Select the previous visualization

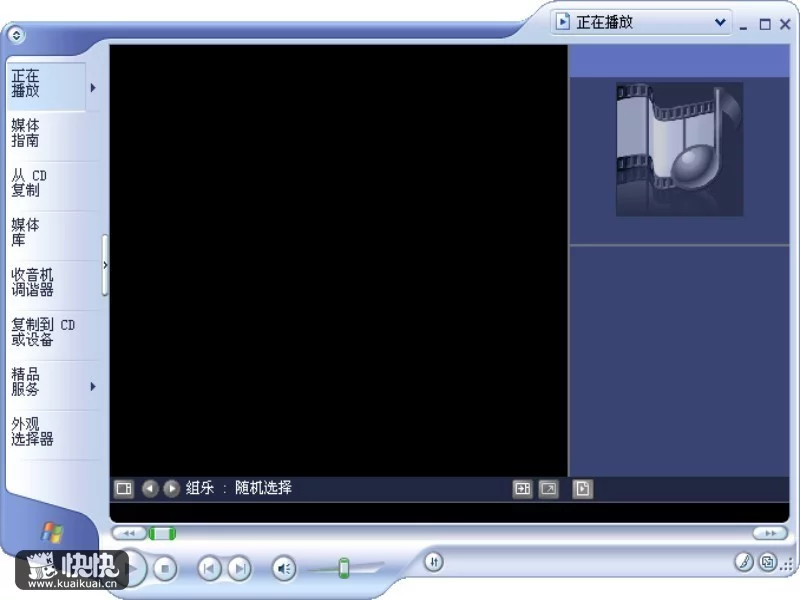pos(150,489)
